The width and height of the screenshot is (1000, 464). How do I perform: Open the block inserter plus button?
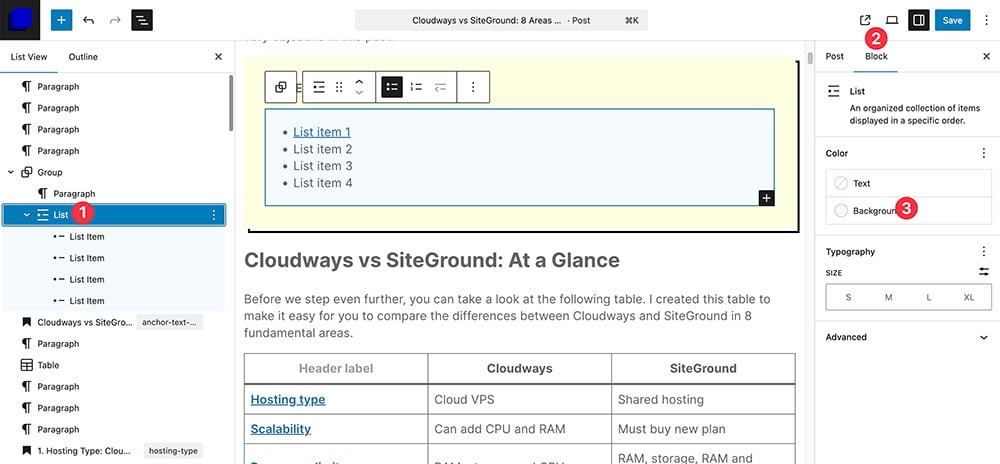coord(61,20)
